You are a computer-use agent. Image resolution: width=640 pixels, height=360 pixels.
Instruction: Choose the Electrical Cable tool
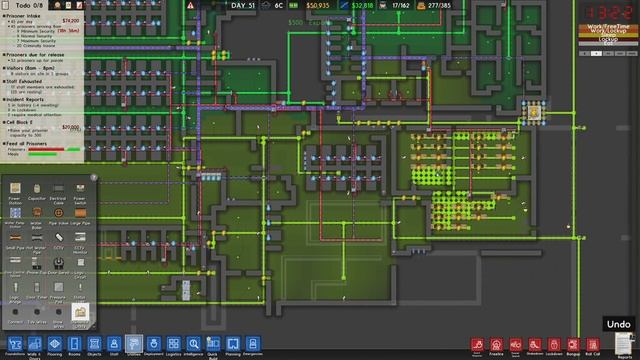(58, 188)
